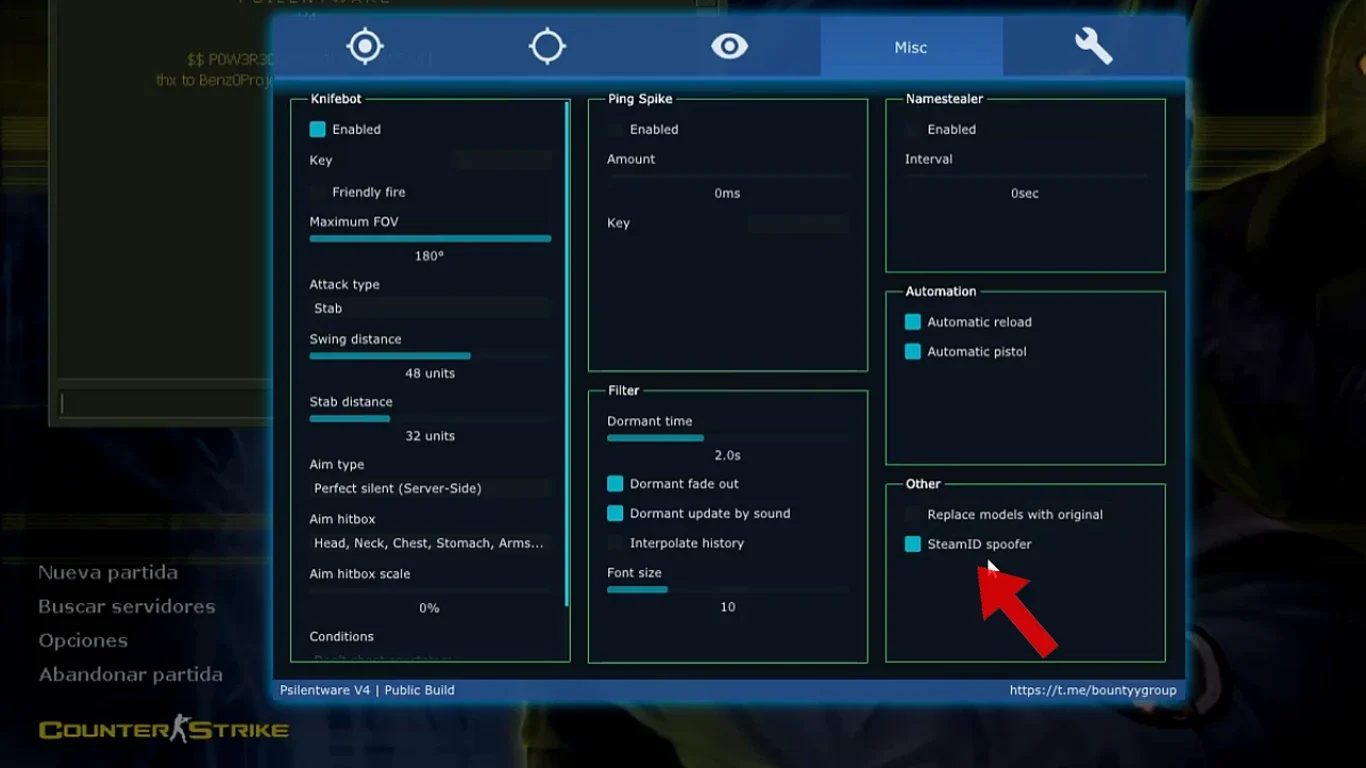Adjust the Aim hitbox scale slider

pyautogui.click(x=431, y=591)
